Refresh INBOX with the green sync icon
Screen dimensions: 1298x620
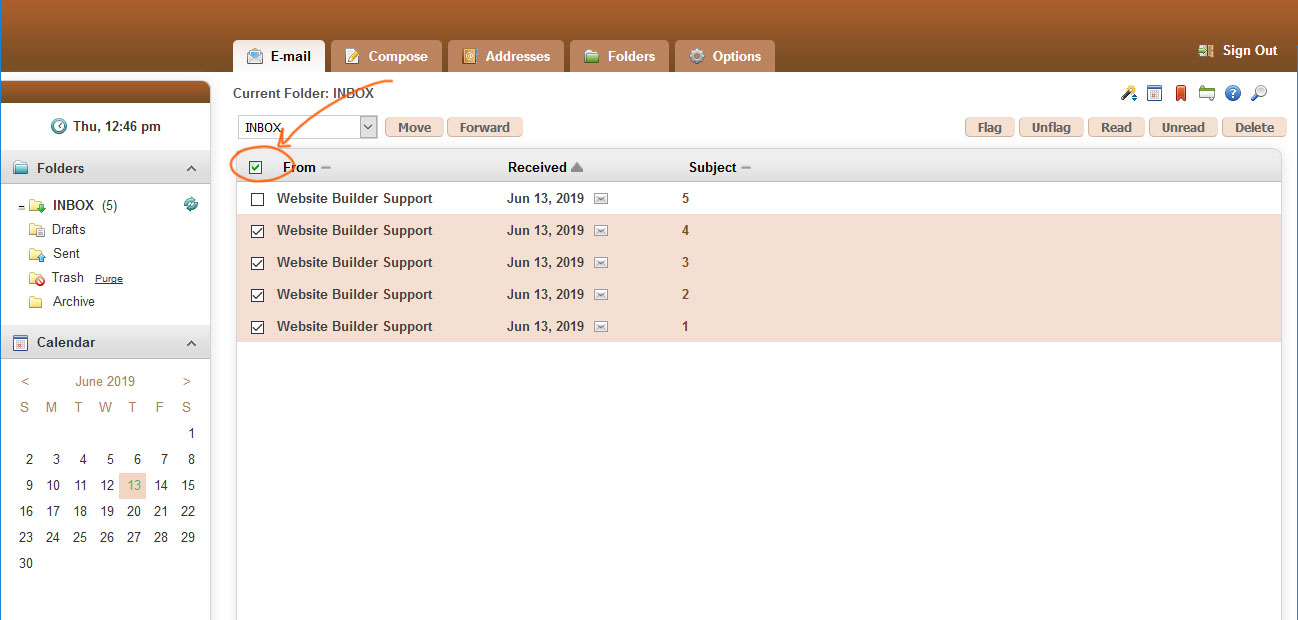(191, 204)
